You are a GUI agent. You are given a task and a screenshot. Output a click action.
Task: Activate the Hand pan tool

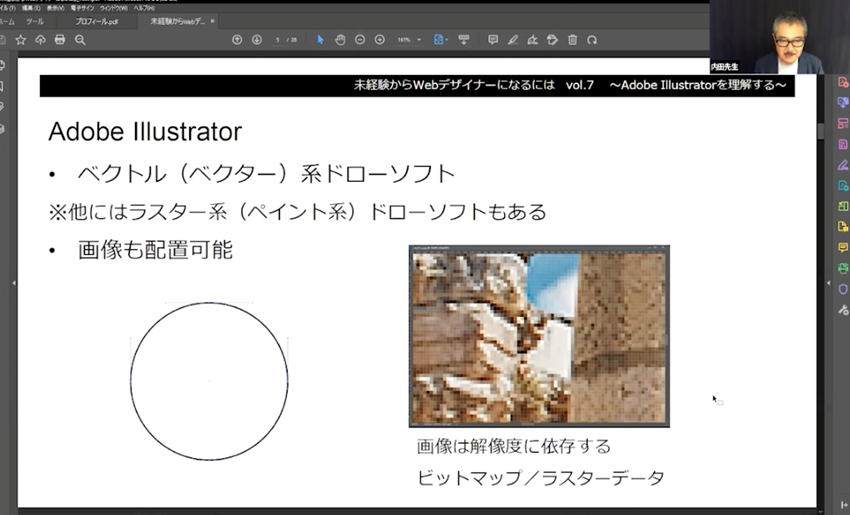pos(340,40)
